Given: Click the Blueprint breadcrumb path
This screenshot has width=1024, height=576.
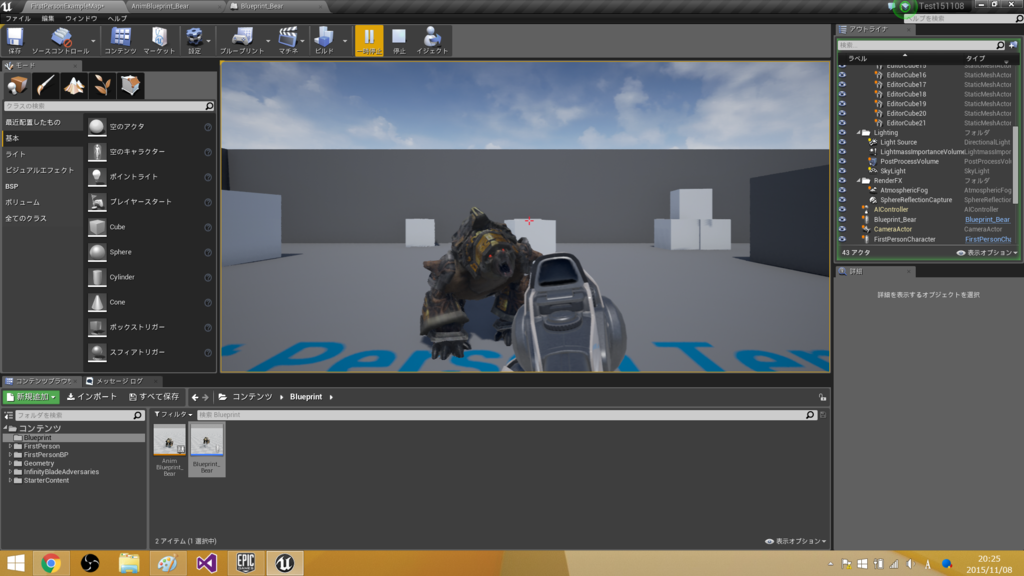Looking at the screenshot, I should (x=306, y=397).
